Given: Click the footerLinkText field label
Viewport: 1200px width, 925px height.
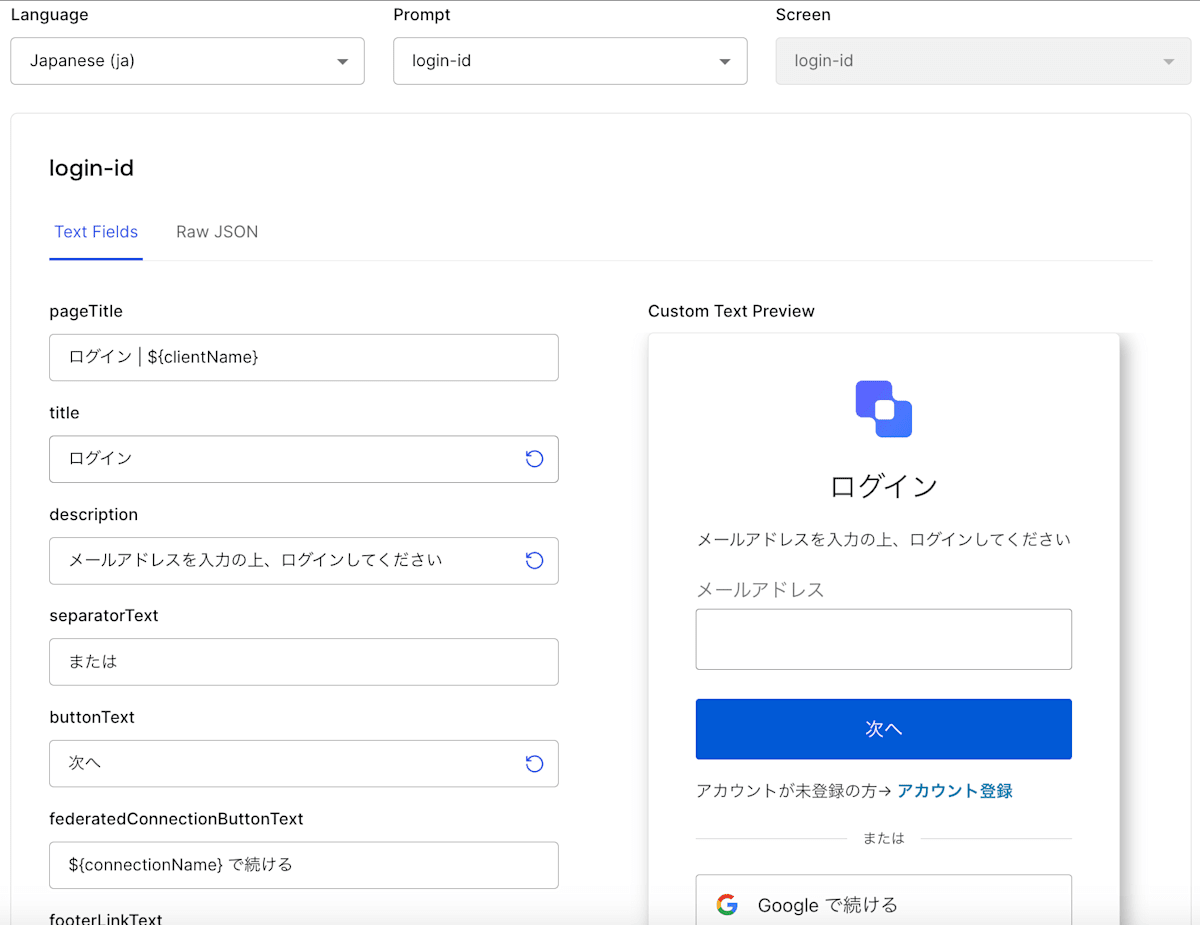Looking at the screenshot, I should click(106, 918).
